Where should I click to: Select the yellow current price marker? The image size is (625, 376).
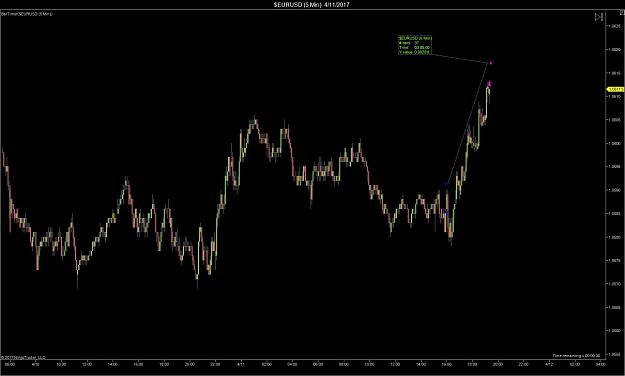click(615, 89)
